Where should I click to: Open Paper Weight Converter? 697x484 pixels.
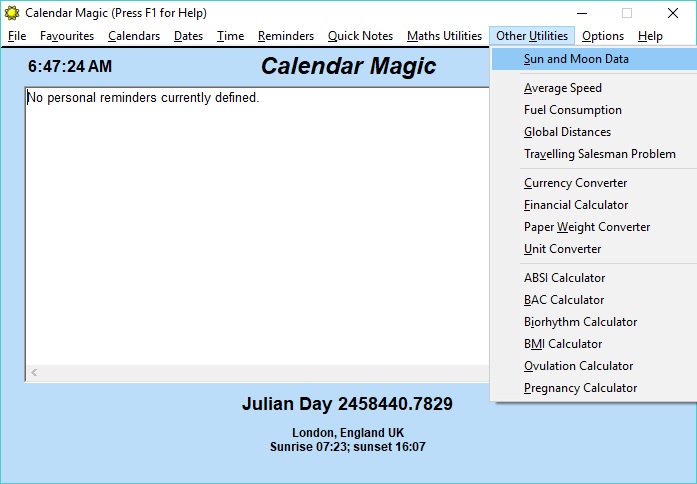(x=594, y=227)
